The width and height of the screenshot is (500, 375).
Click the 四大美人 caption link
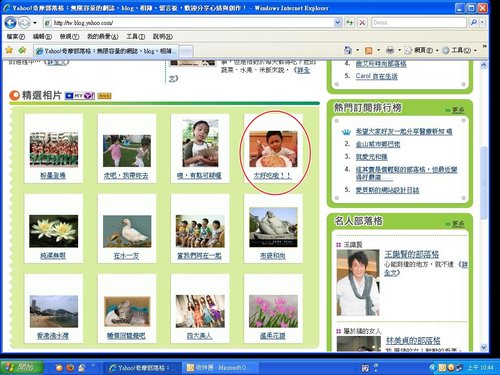[x=199, y=336]
